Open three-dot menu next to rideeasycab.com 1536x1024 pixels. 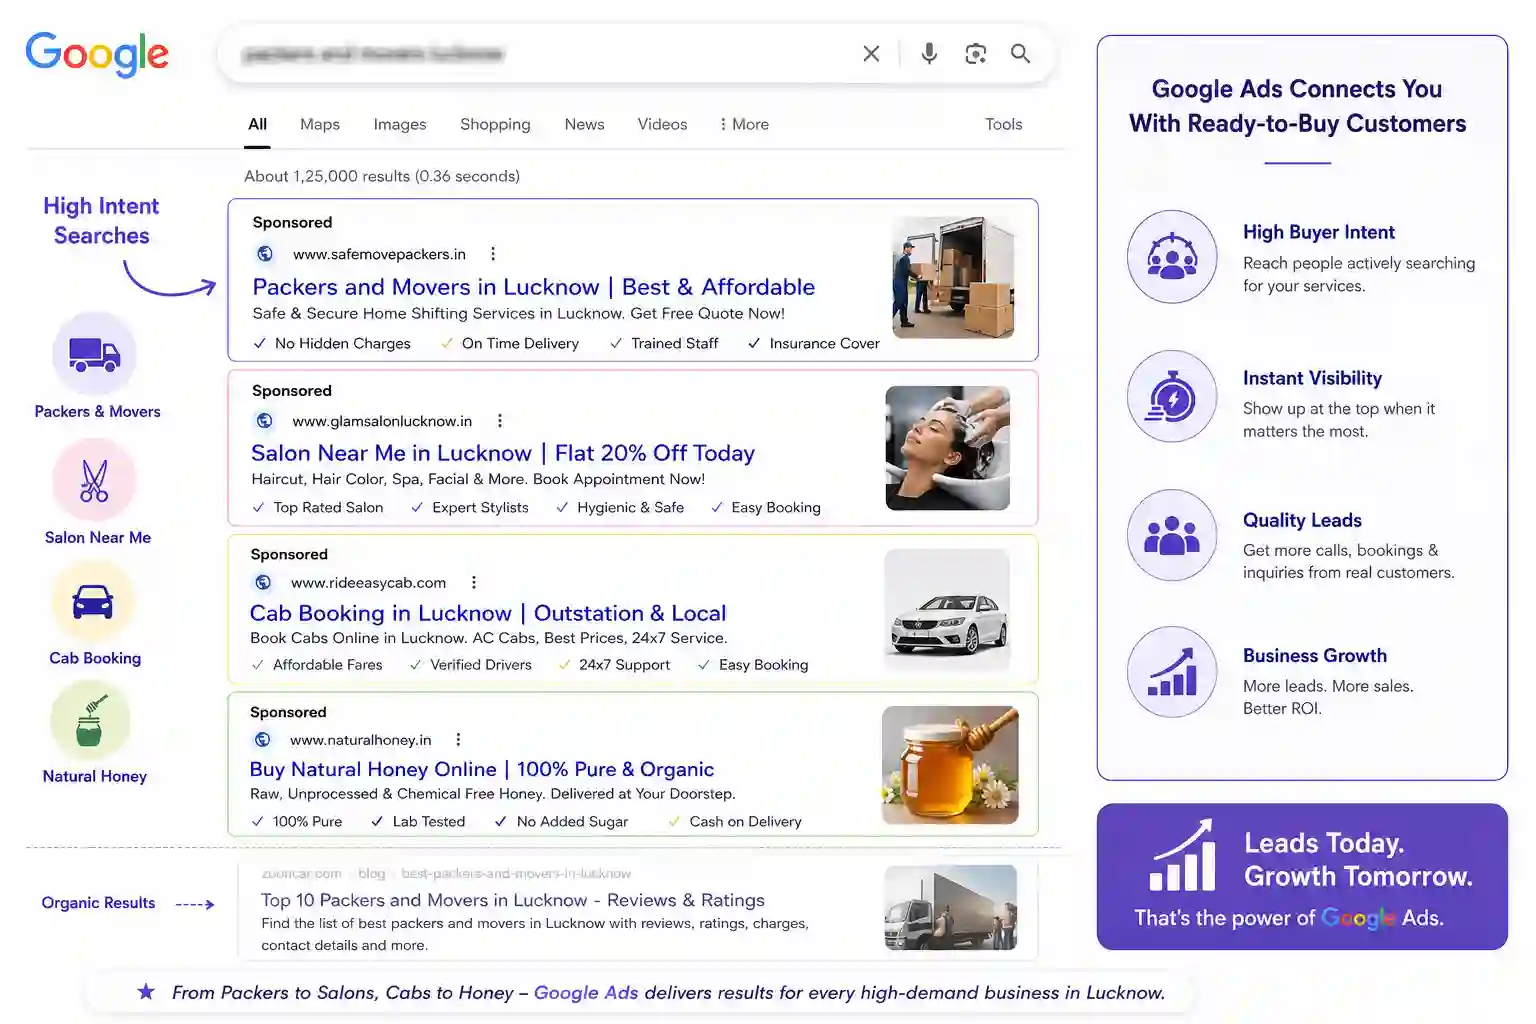click(x=474, y=582)
